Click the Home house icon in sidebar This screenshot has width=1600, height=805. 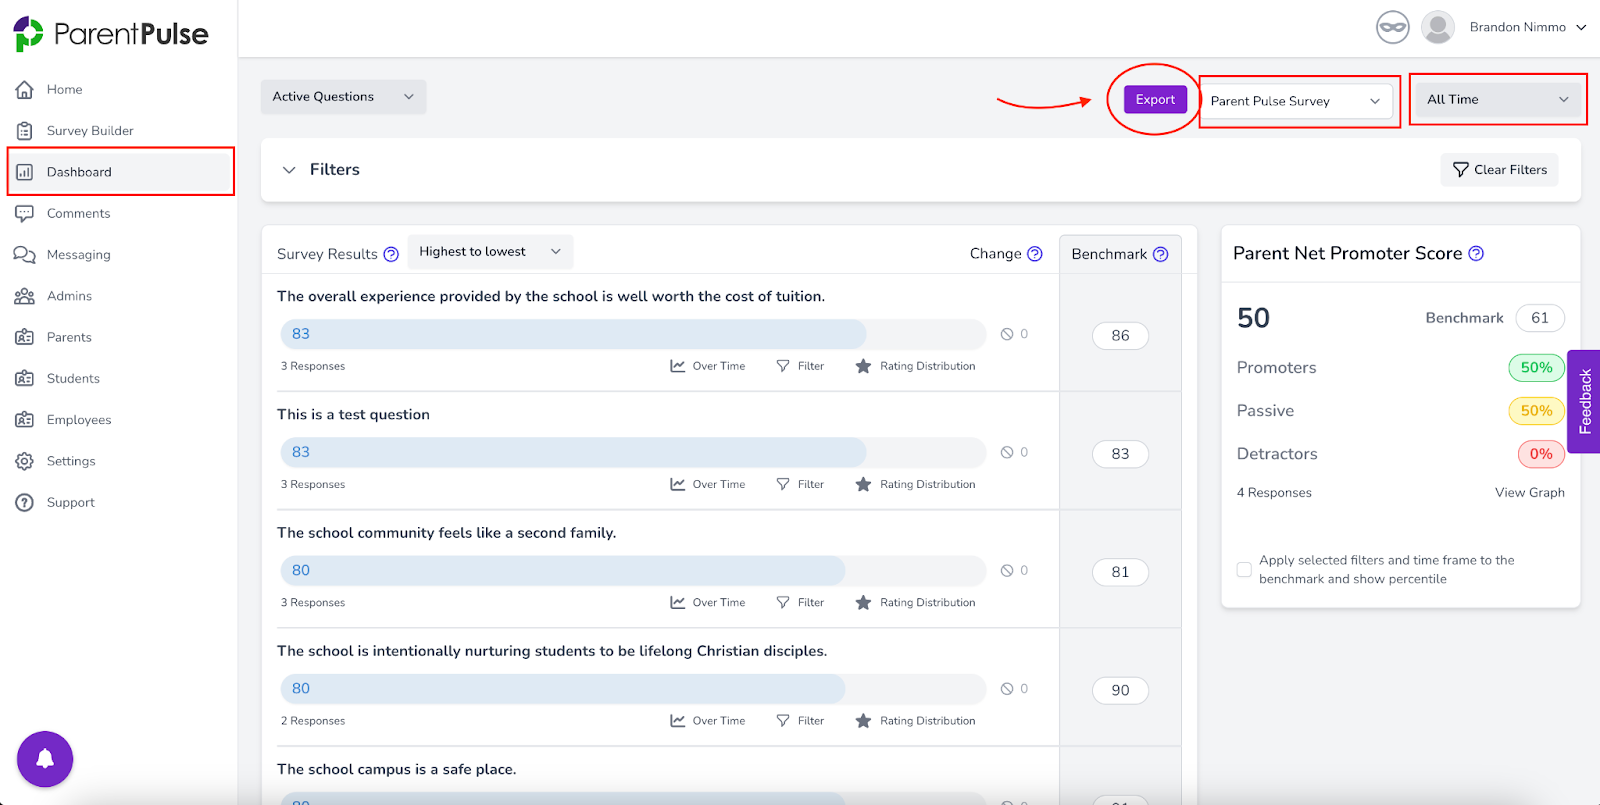point(25,89)
